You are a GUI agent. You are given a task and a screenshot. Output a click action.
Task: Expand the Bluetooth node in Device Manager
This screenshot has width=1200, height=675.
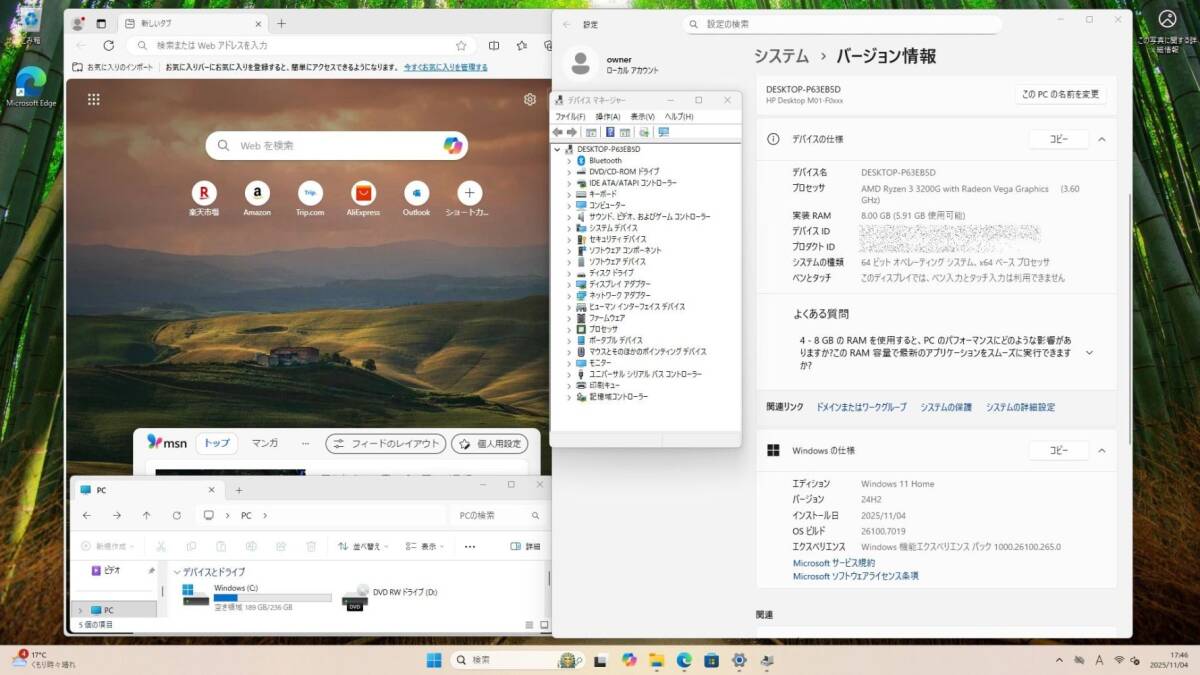[x=569, y=161]
